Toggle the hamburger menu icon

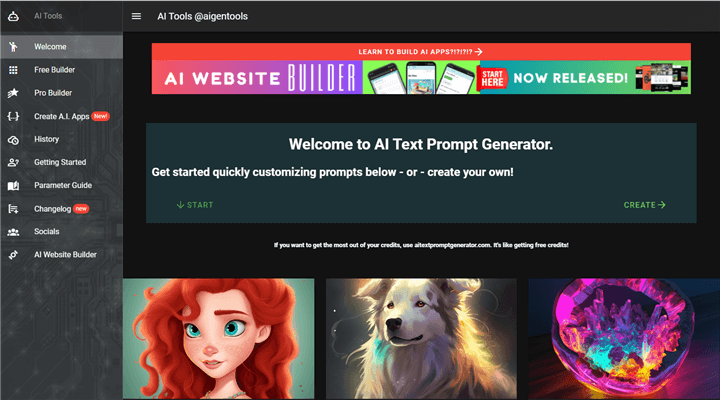tap(136, 16)
